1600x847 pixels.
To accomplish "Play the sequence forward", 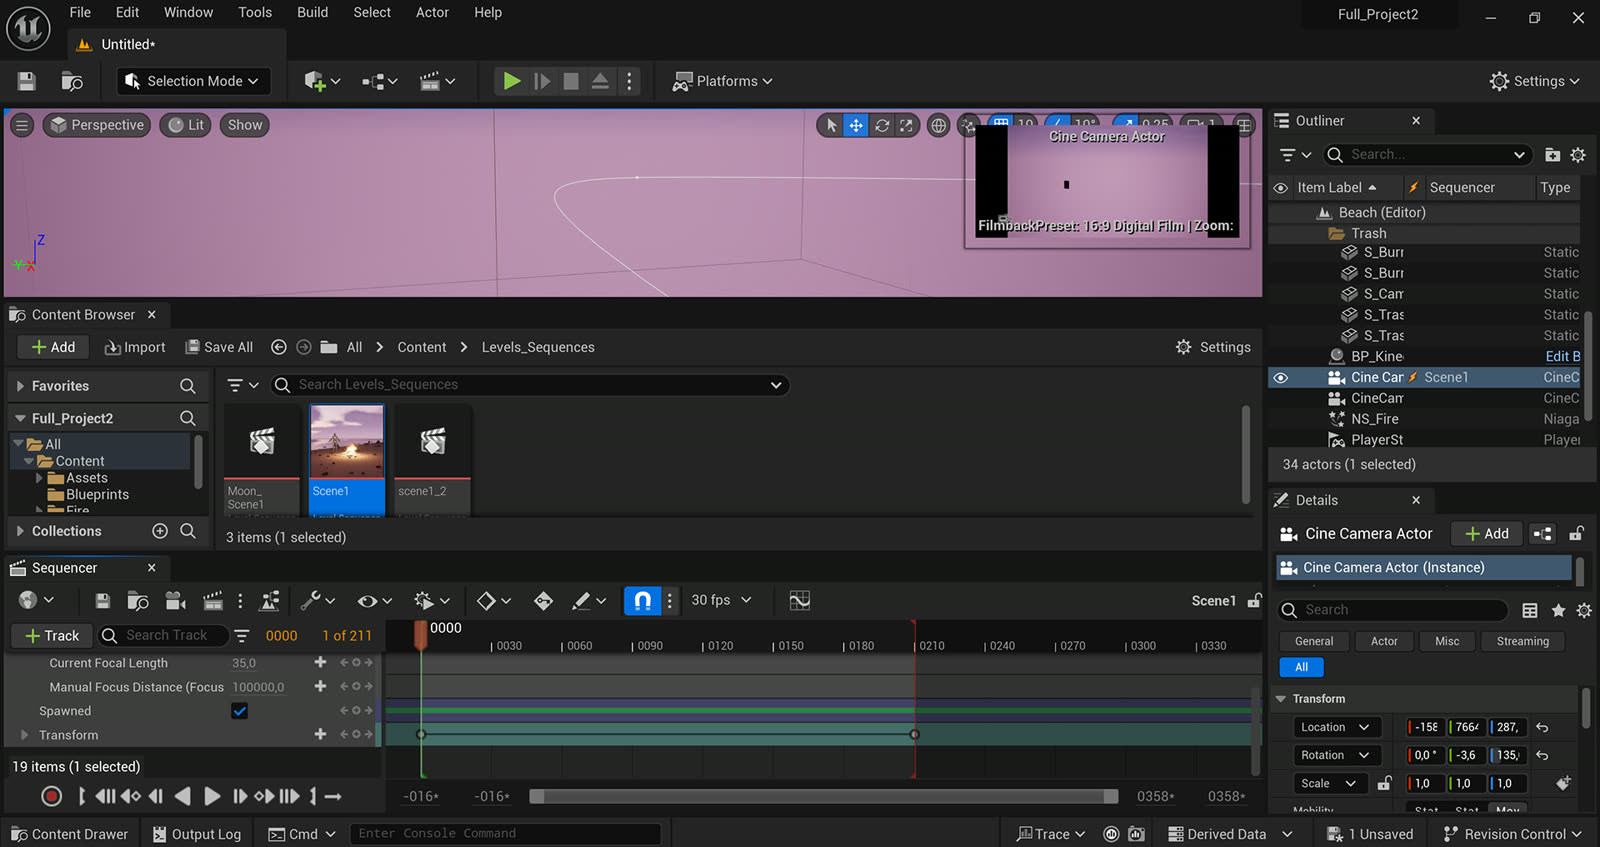I will pos(212,796).
